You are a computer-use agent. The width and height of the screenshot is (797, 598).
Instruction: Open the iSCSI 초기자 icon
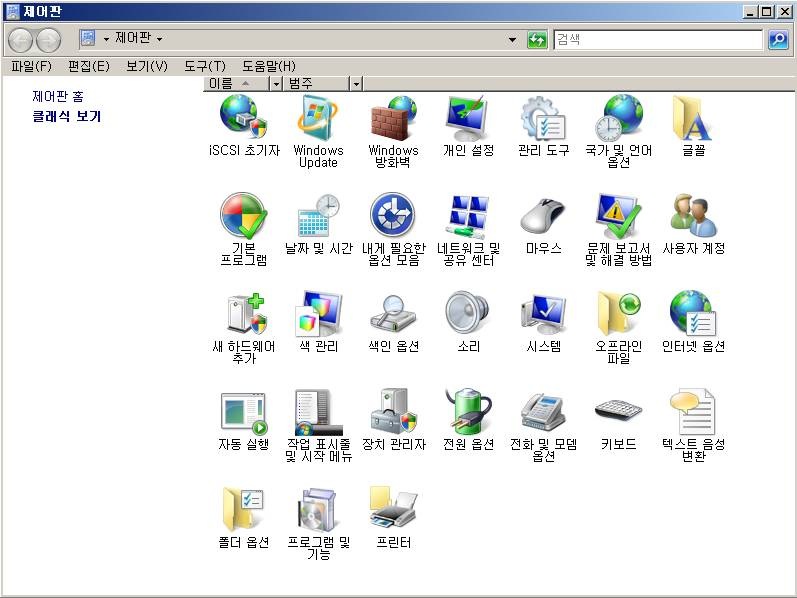(x=244, y=118)
